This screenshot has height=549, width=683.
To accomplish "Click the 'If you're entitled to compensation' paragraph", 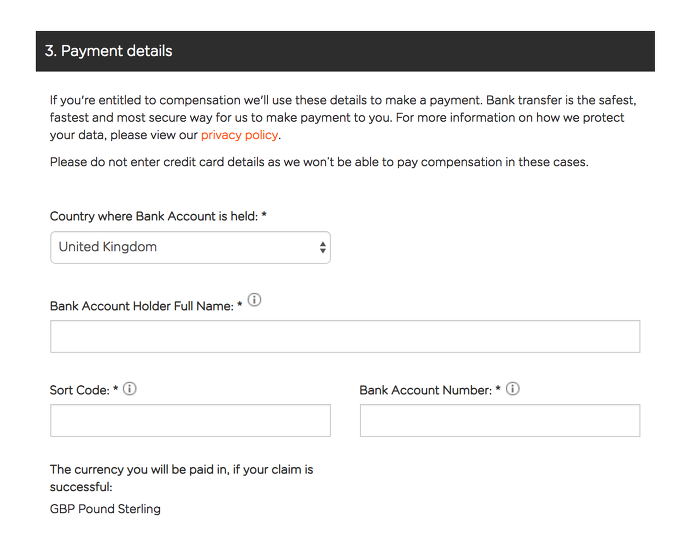I will coord(343,118).
